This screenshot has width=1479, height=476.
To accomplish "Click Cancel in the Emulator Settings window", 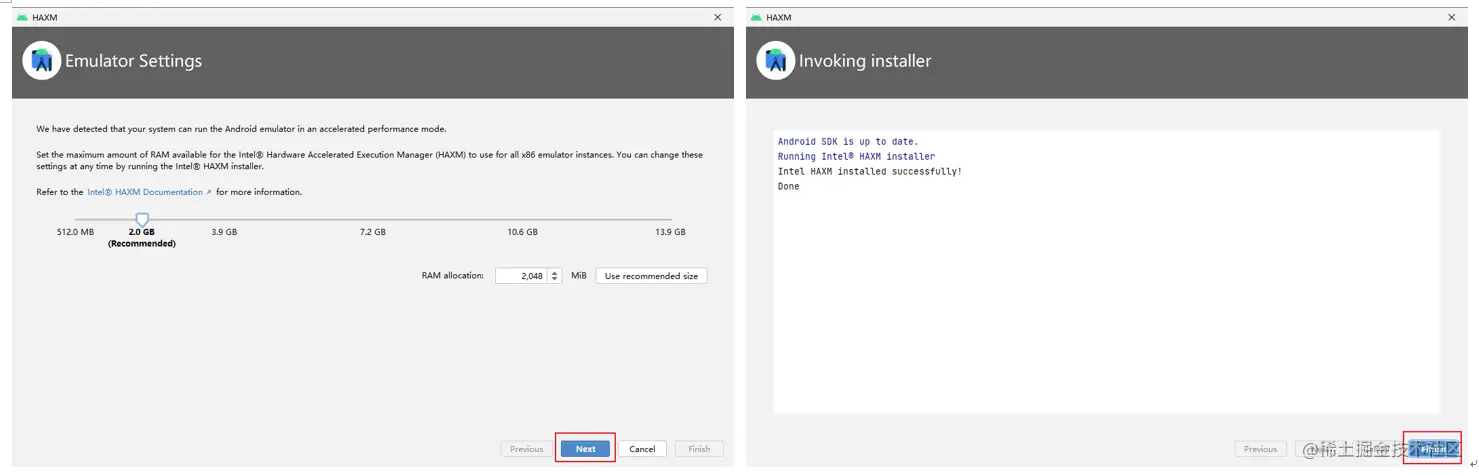I will point(642,449).
